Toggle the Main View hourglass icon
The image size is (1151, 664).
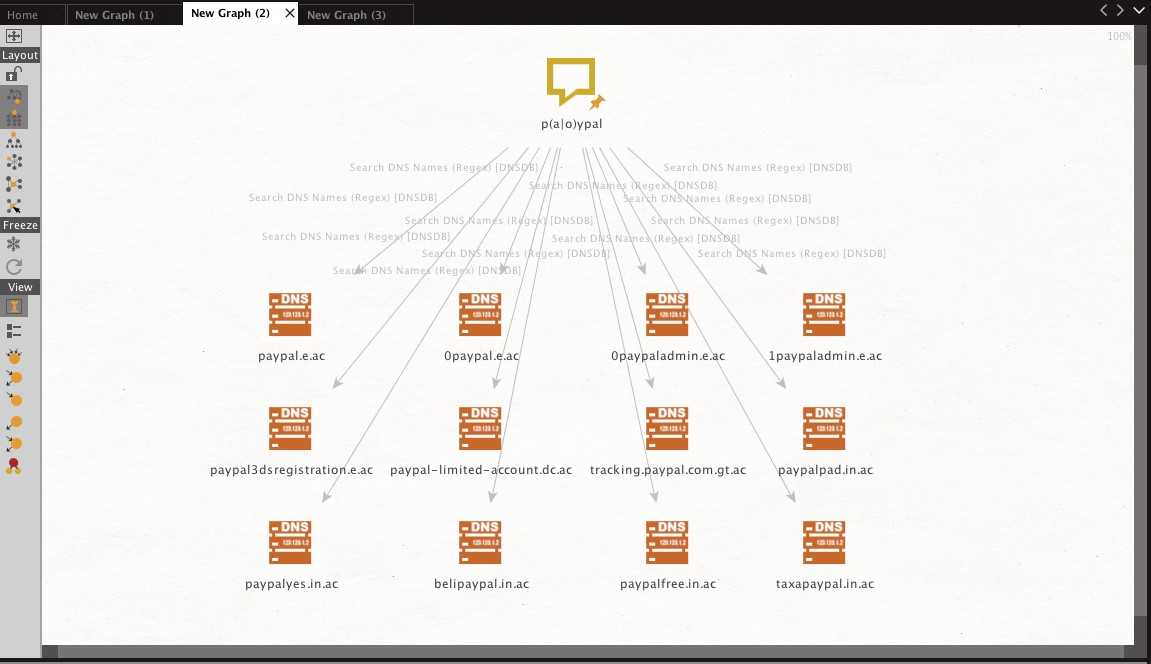coord(14,306)
